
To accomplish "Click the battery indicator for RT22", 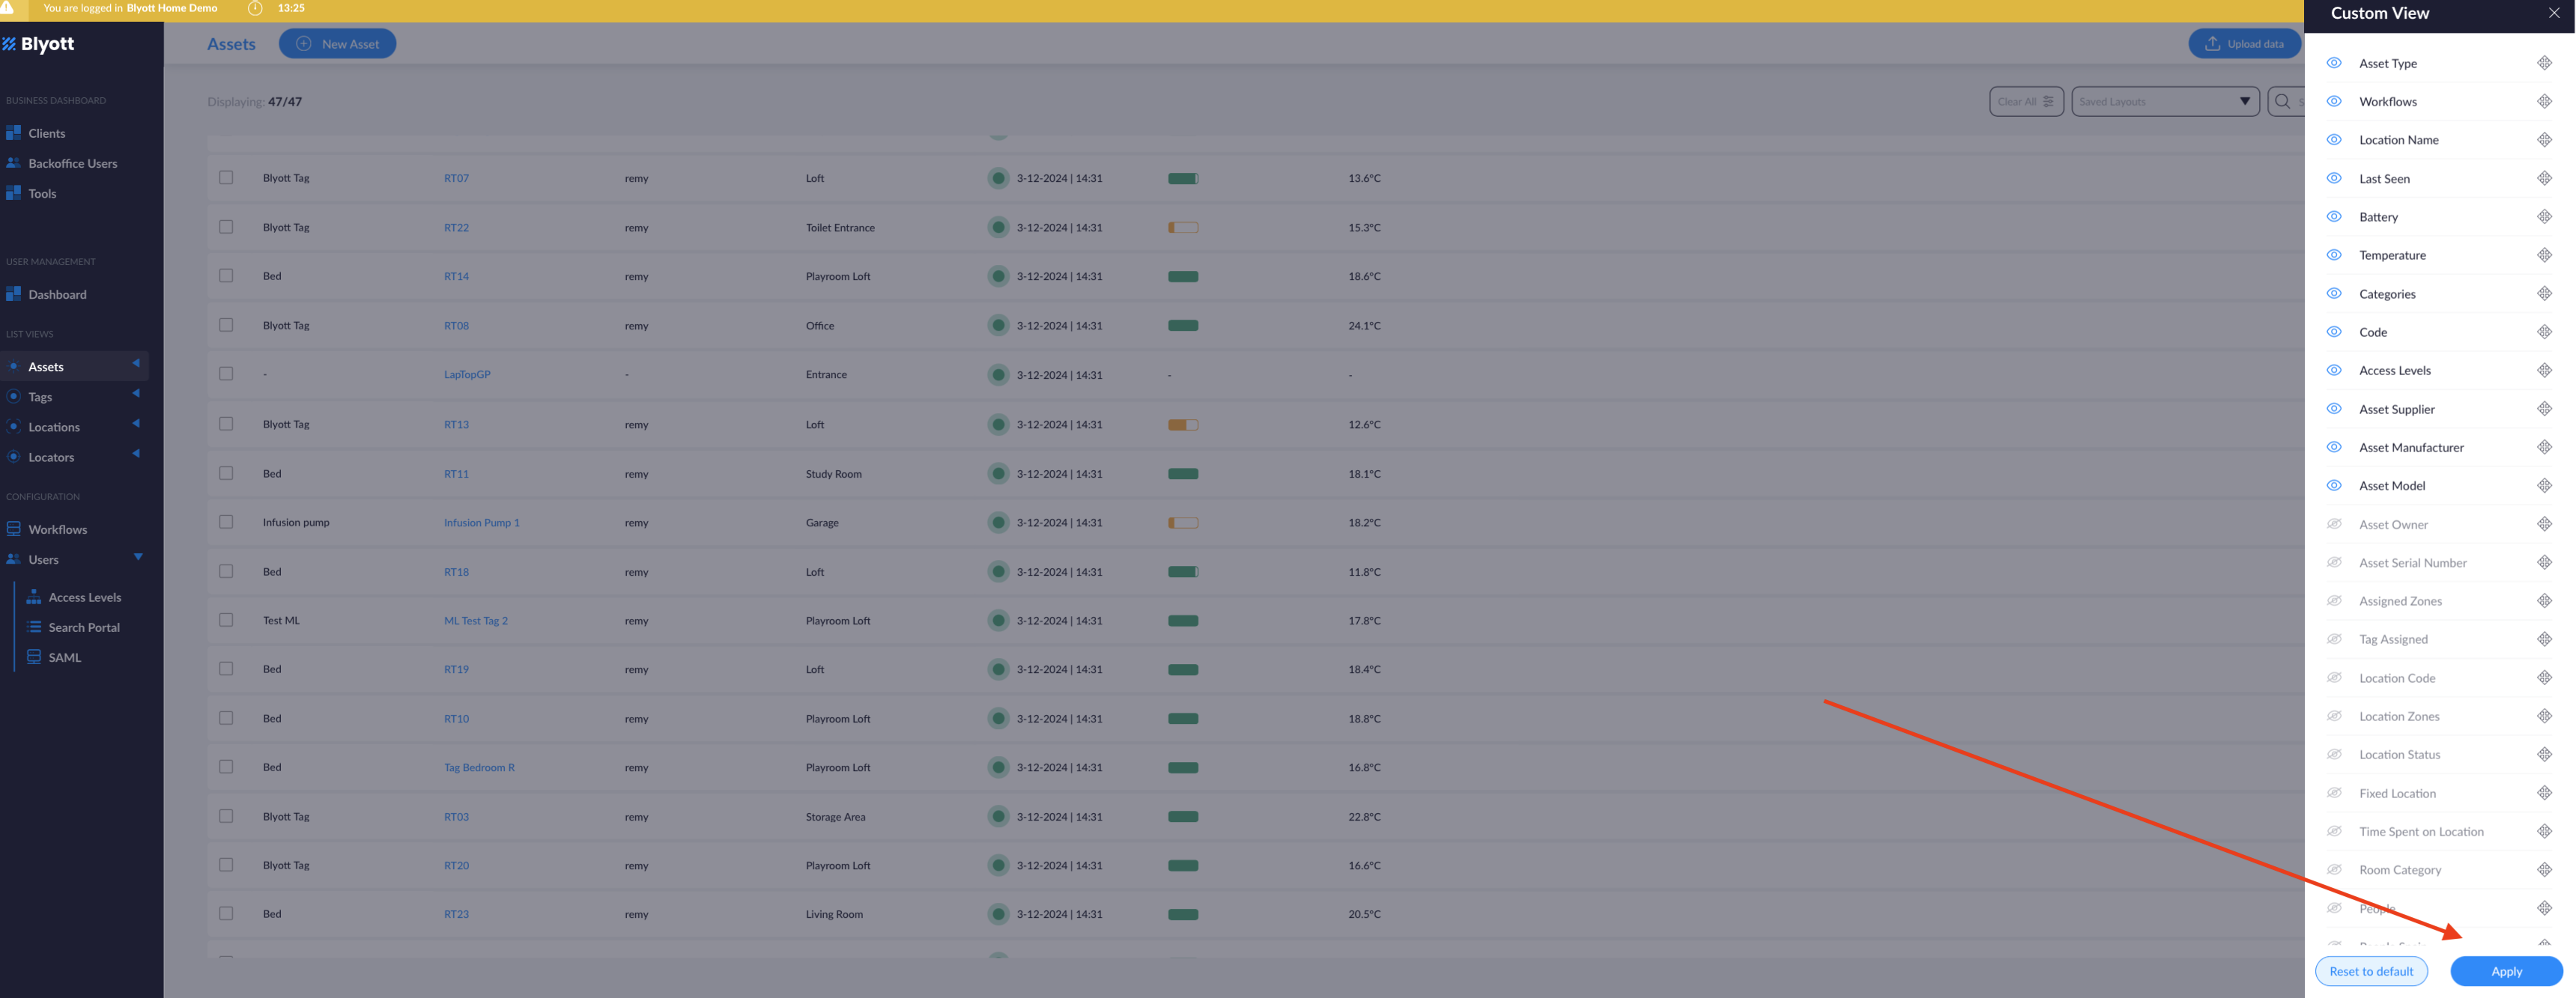I will (x=1182, y=228).
